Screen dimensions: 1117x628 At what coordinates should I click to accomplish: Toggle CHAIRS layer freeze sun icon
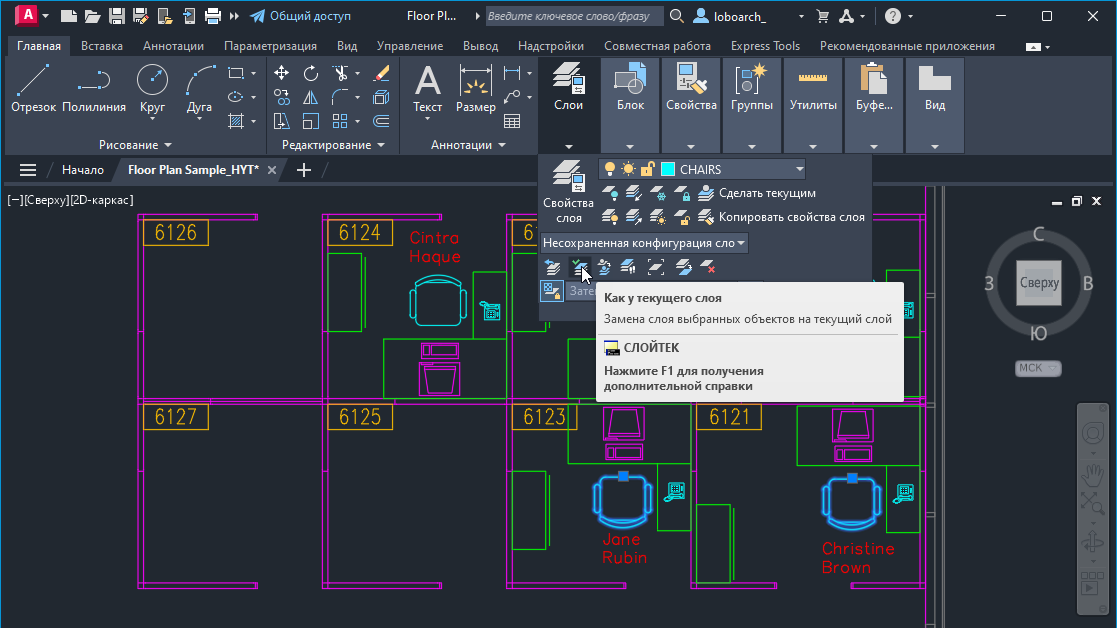coord(628,169)
